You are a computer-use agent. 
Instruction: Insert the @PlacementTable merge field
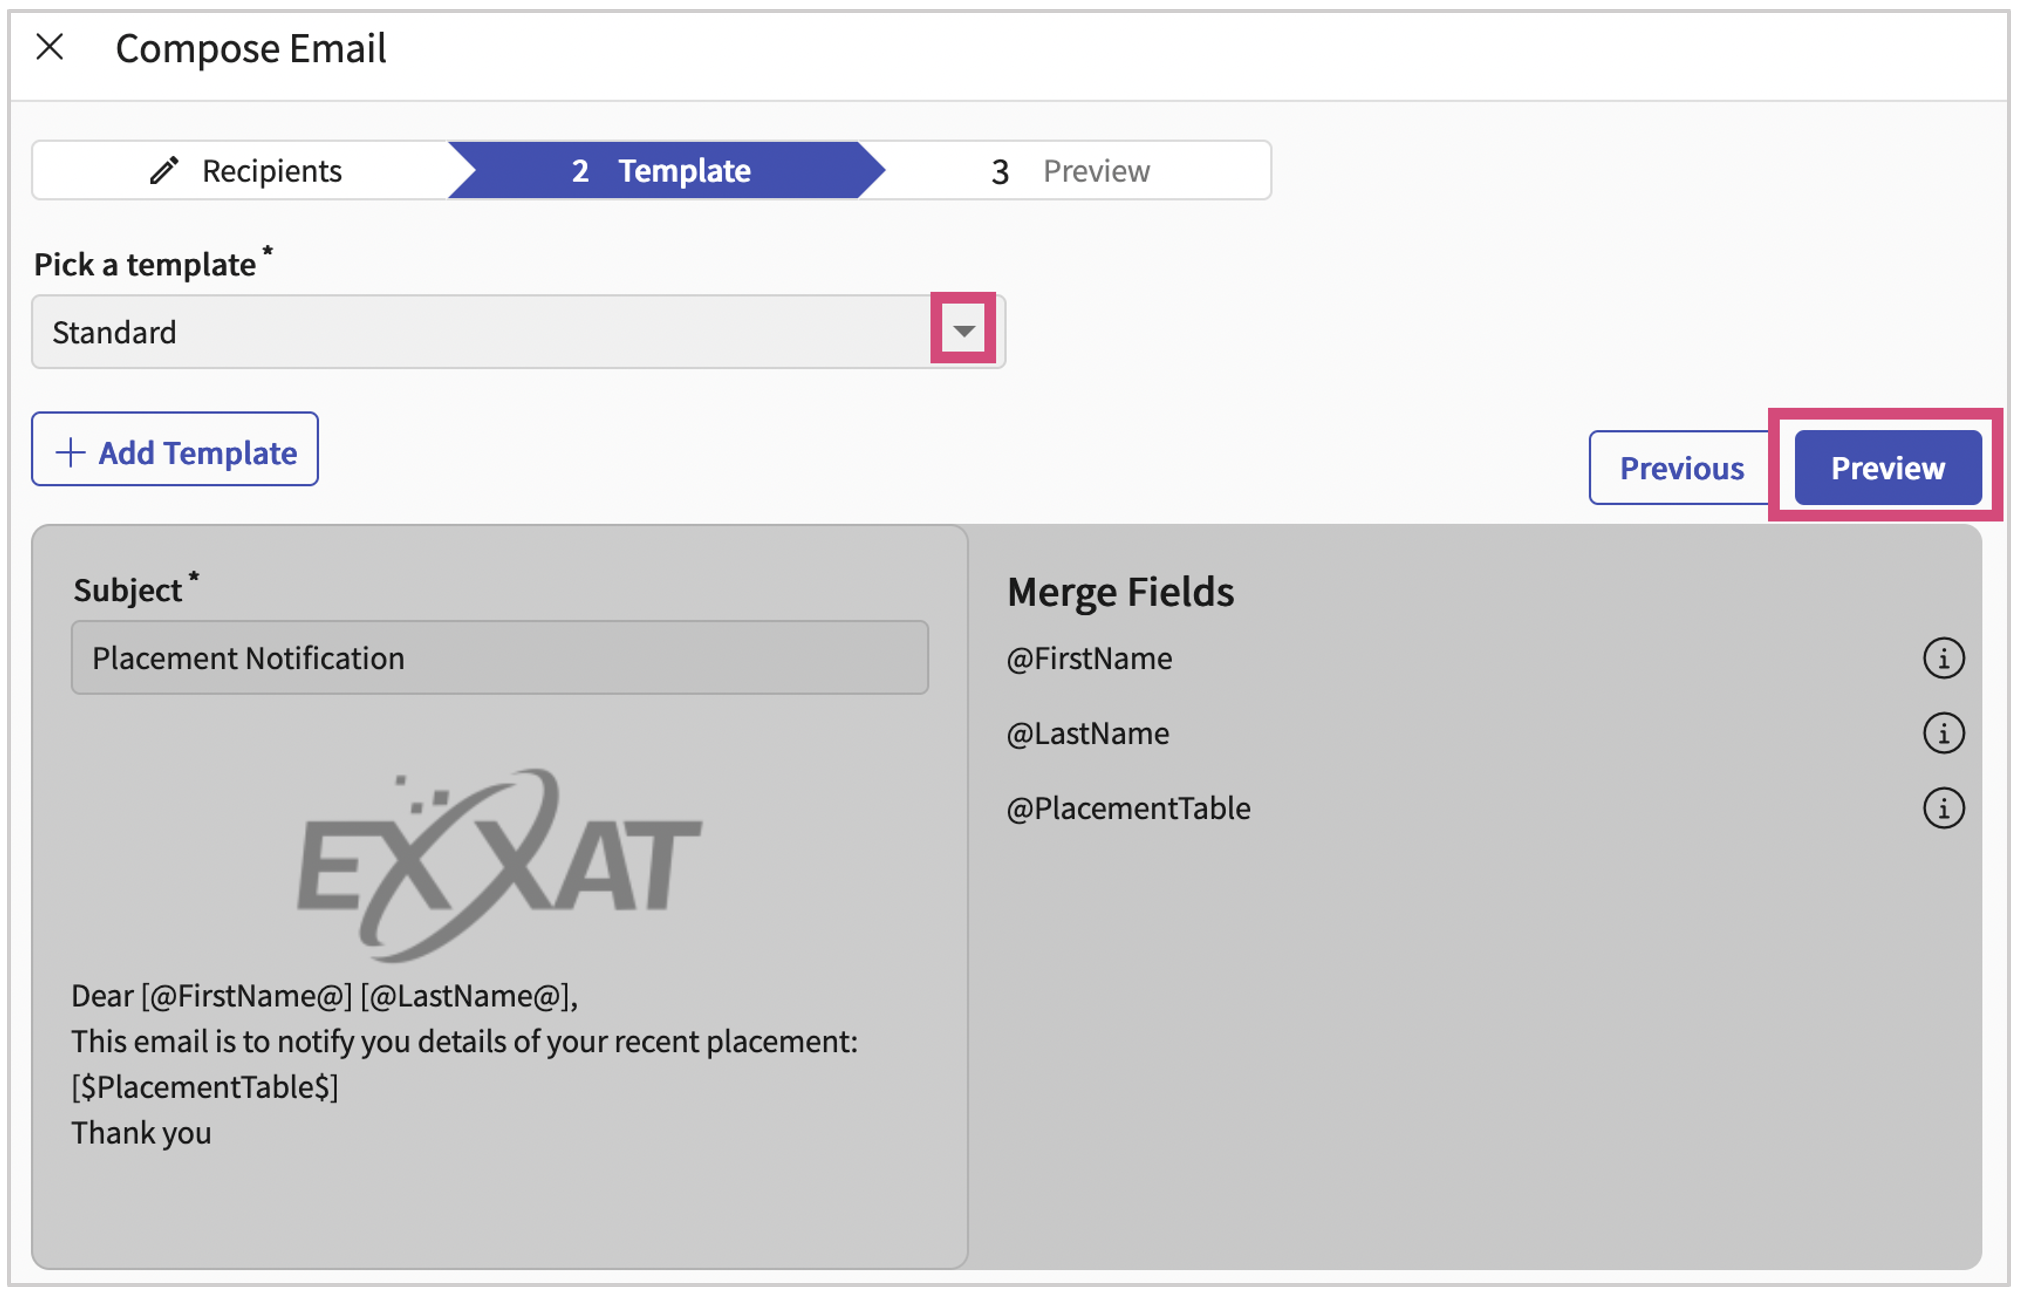point(1128,808)
